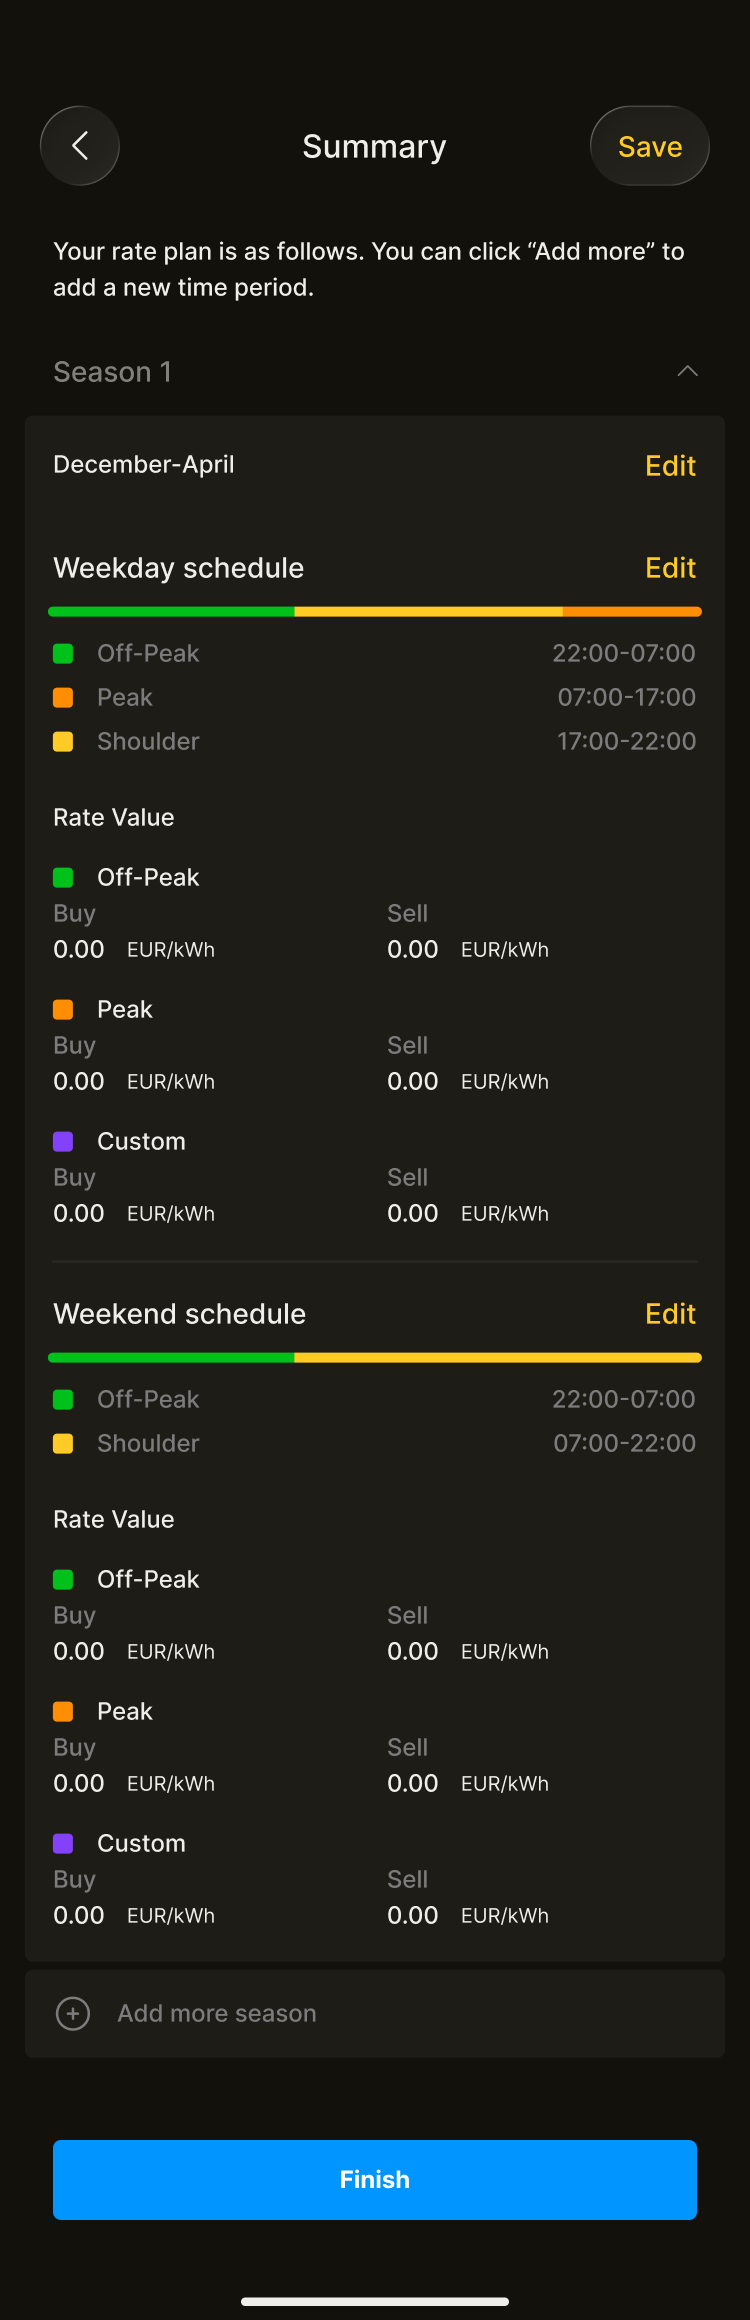Collapse the Season 1 section chevron

coord(687,371)
